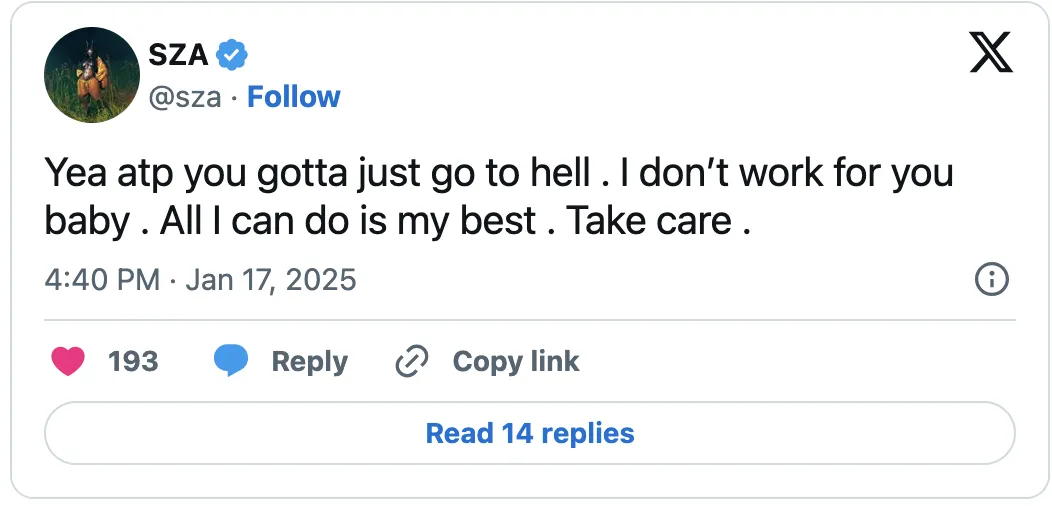Click the pink heart like icon
The image size is (1052, 506).
[x=68, y=361]
